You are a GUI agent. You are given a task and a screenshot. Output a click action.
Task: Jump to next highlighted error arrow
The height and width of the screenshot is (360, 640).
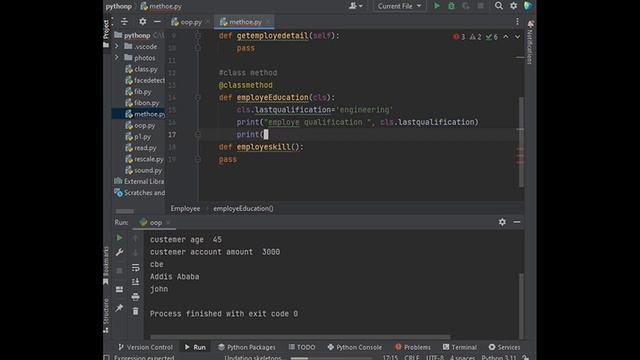[x=517, y=37]
